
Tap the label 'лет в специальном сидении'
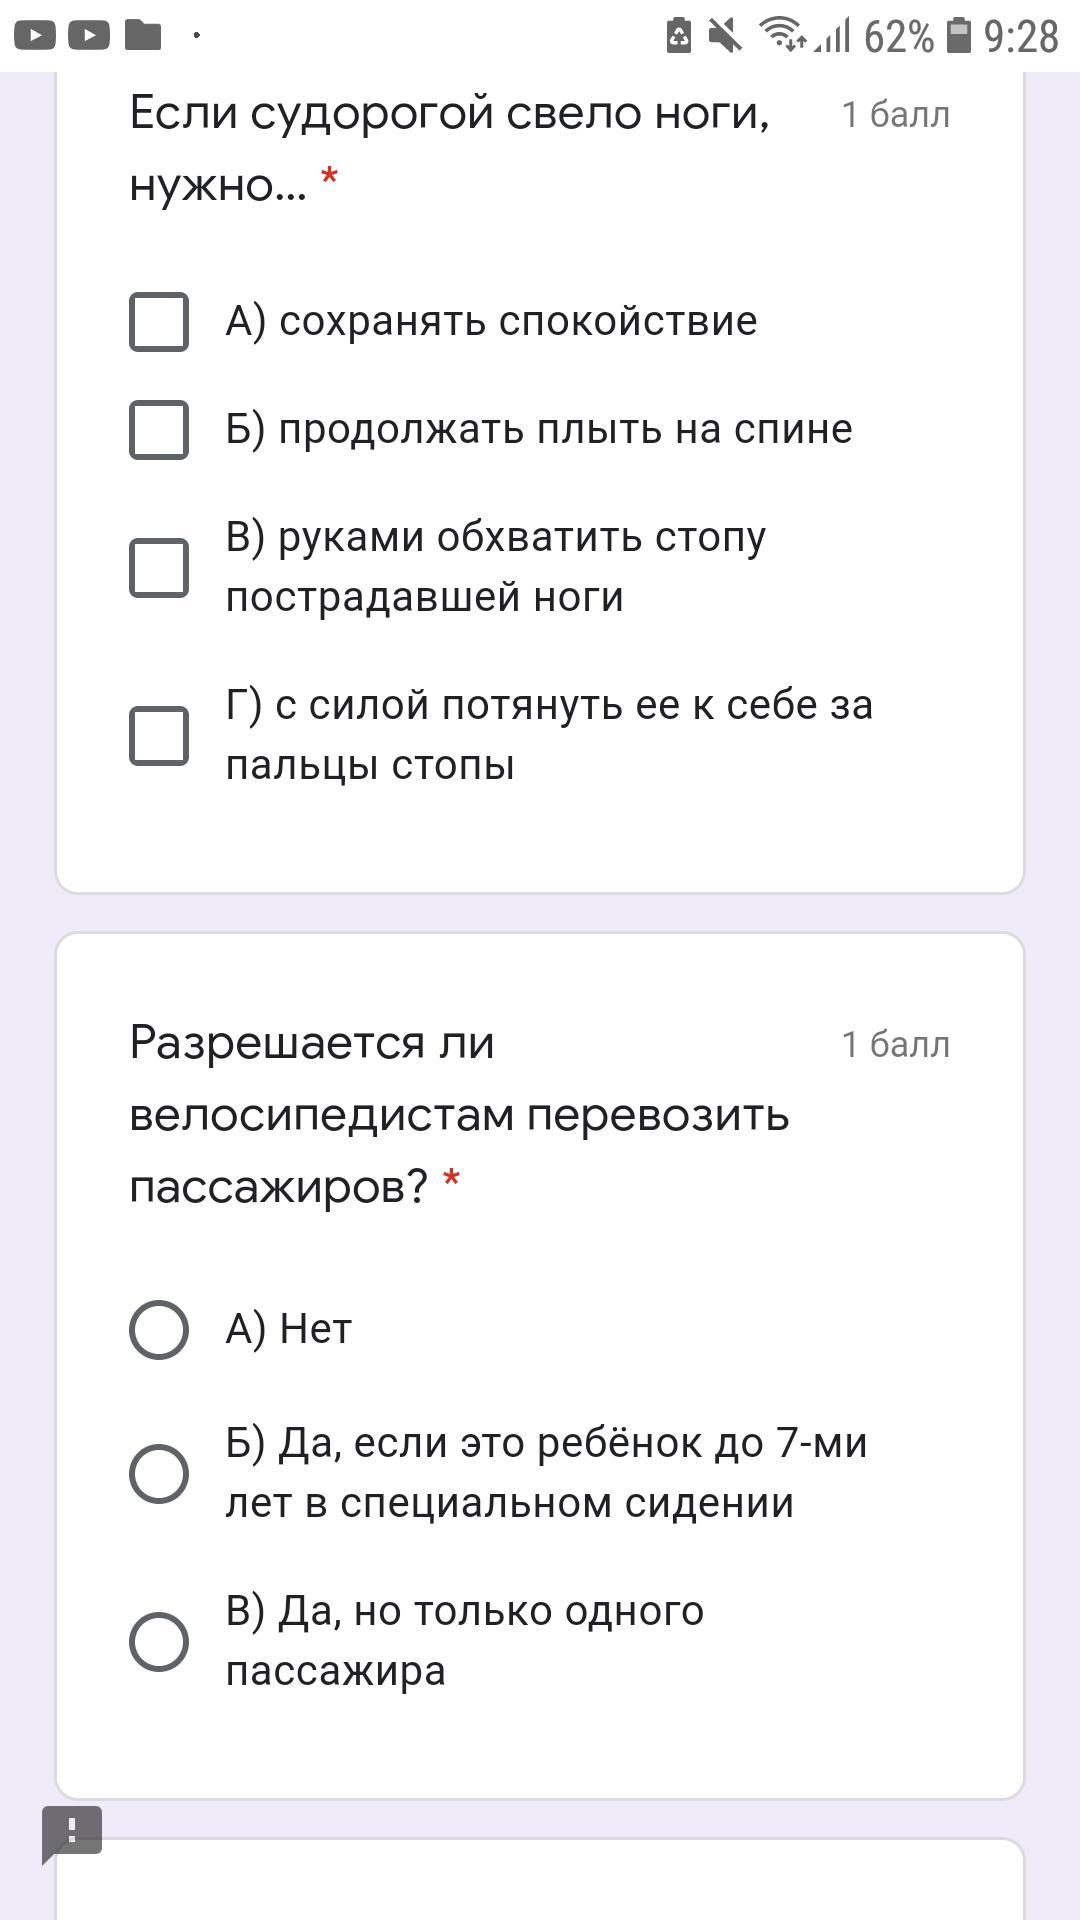(509, 1503)
